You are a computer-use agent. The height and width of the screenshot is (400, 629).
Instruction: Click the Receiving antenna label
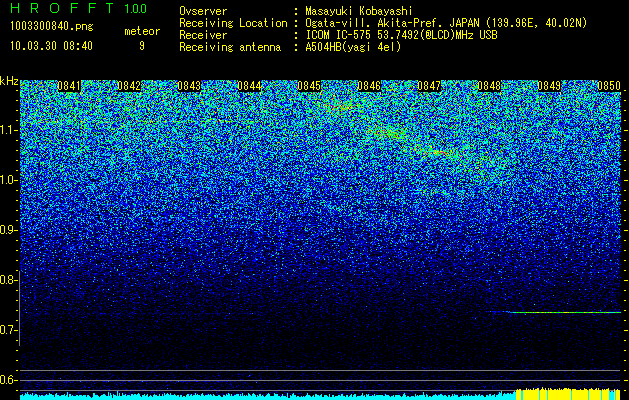(x=230, y=47)
